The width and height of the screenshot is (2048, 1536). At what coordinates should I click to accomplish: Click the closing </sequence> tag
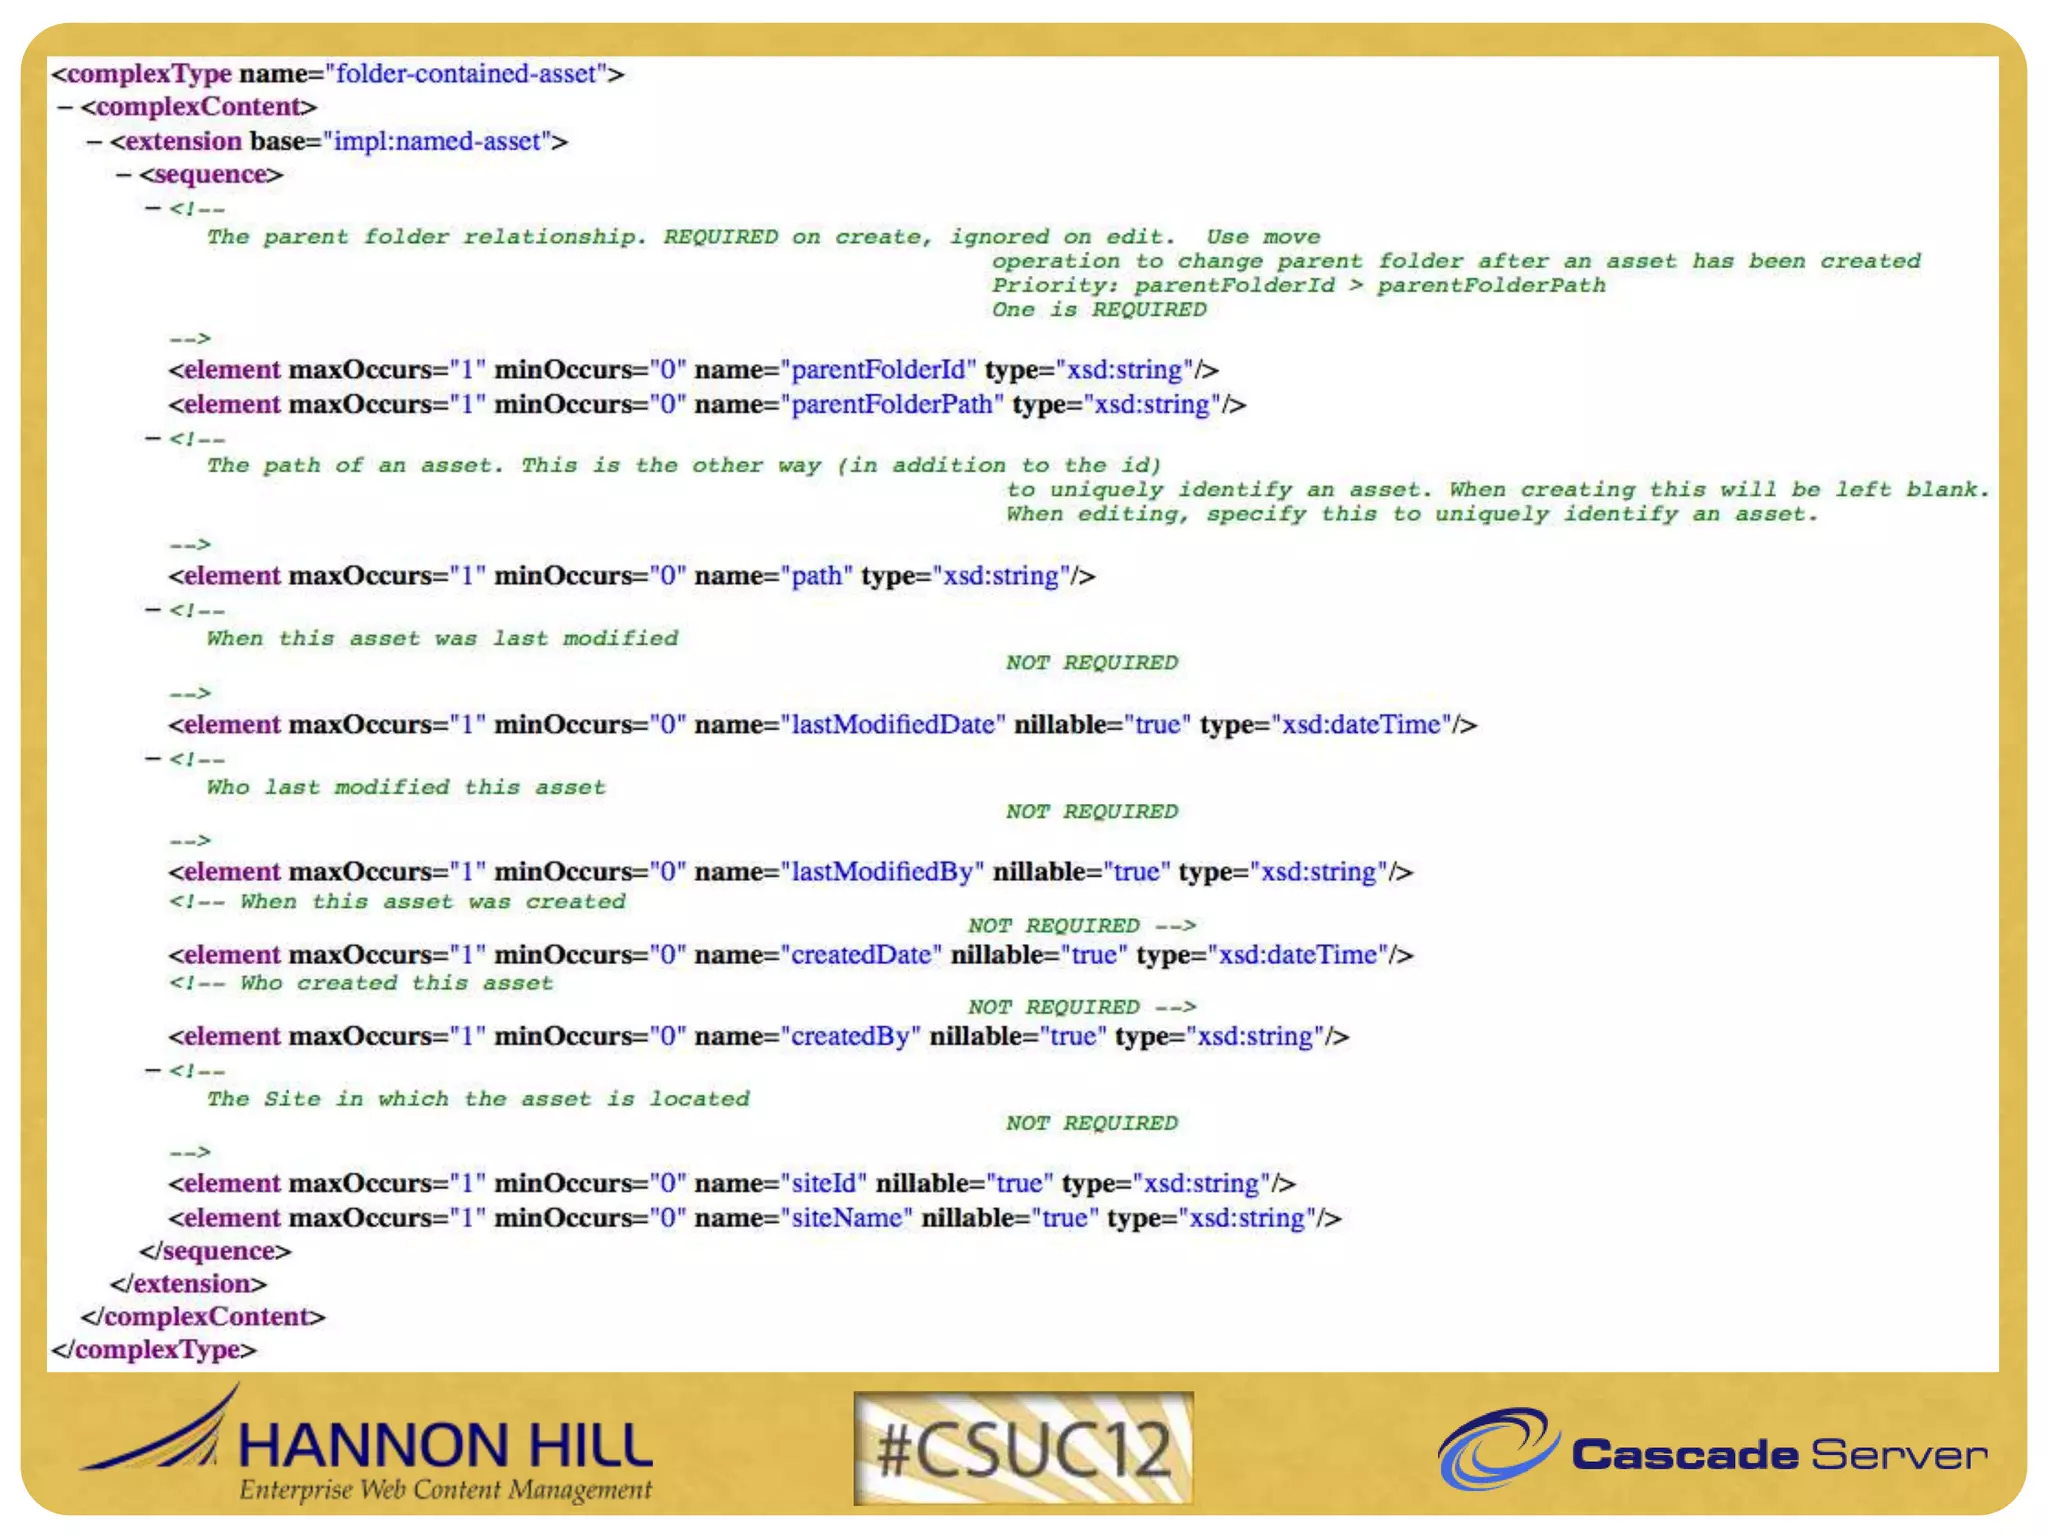coord(215,1252)
